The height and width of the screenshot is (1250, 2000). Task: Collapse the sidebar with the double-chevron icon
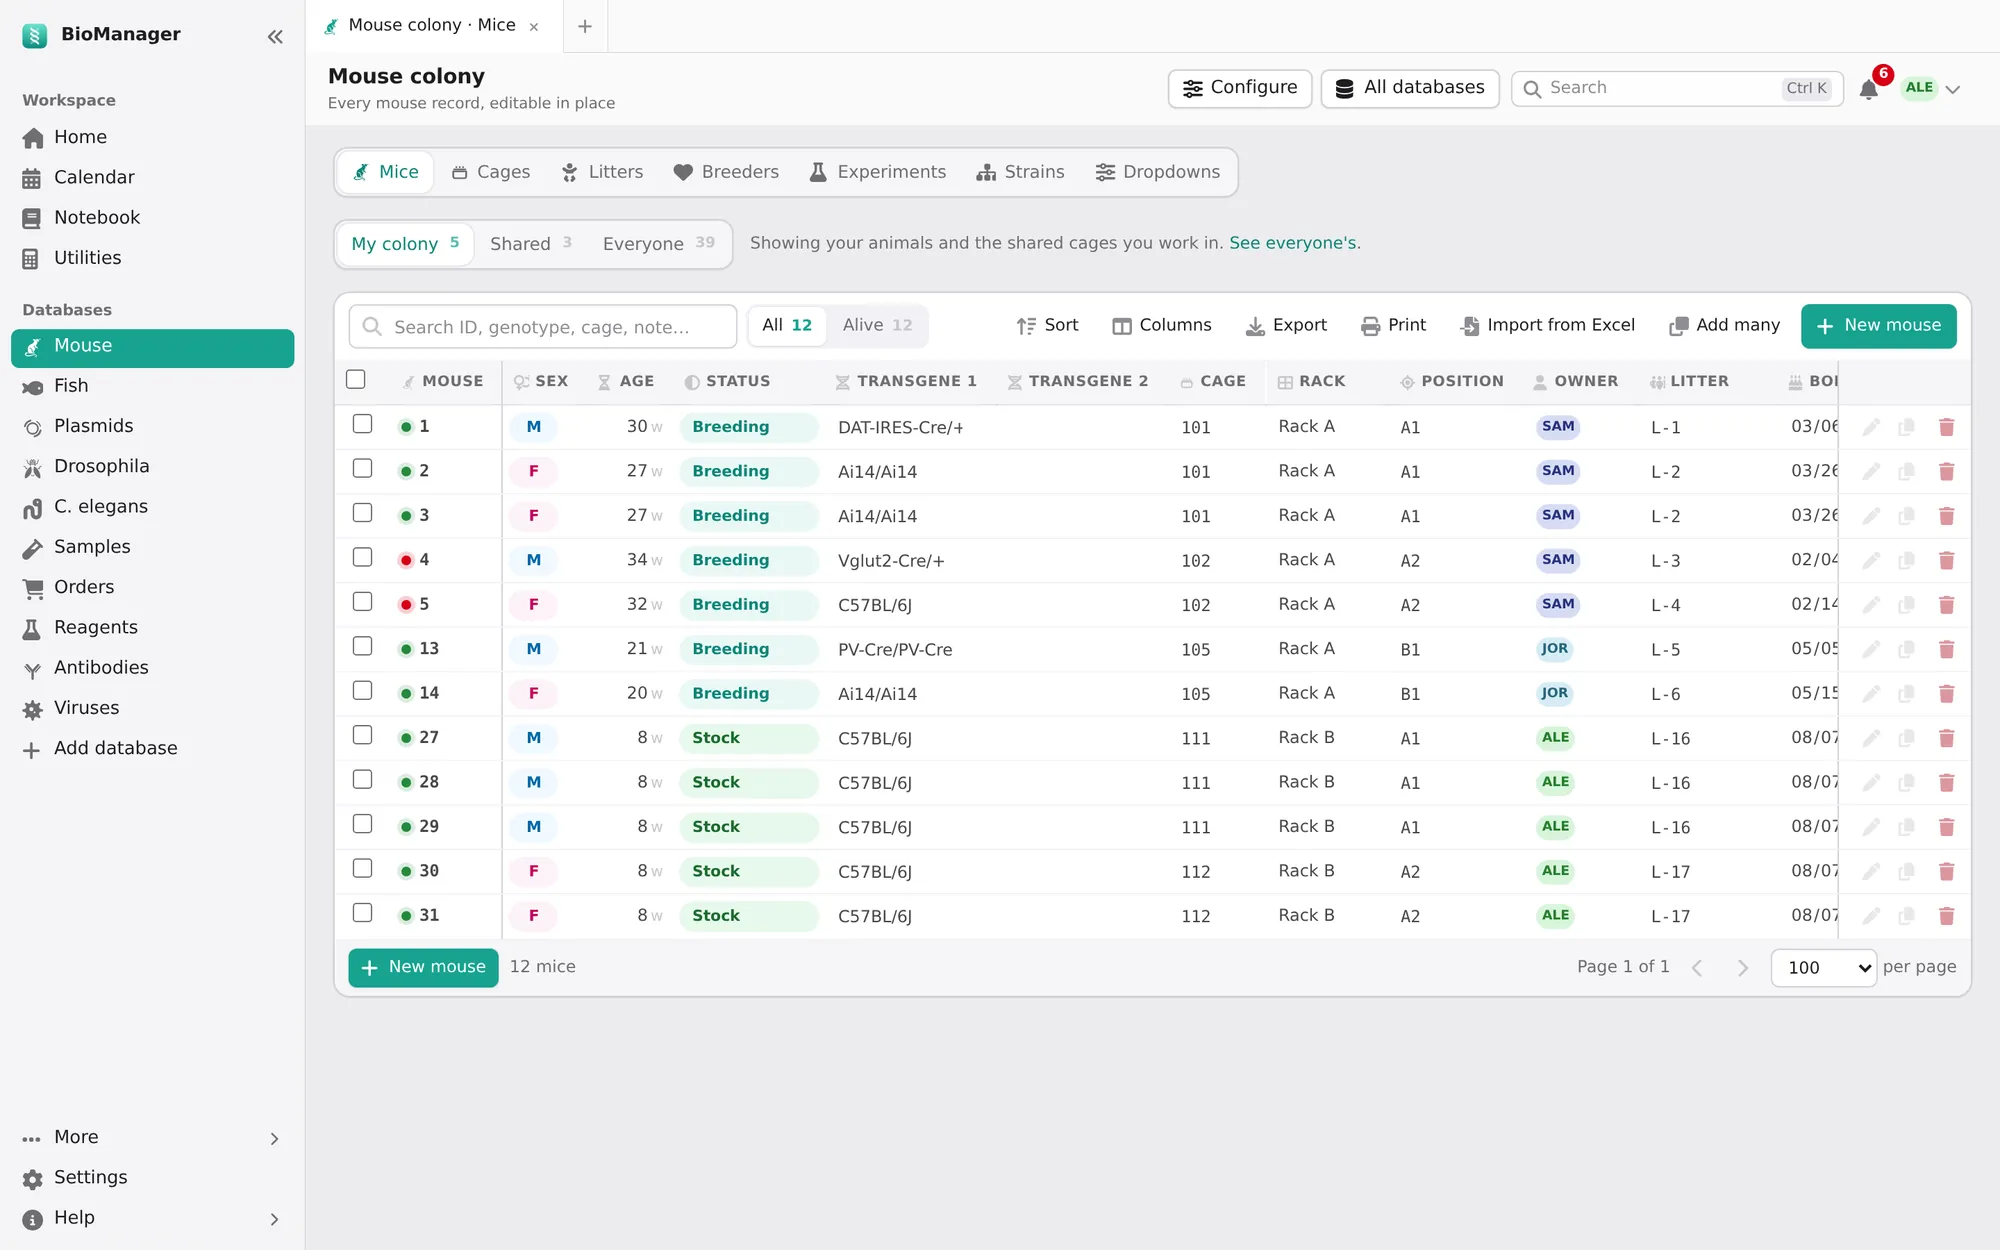(275, 37)
